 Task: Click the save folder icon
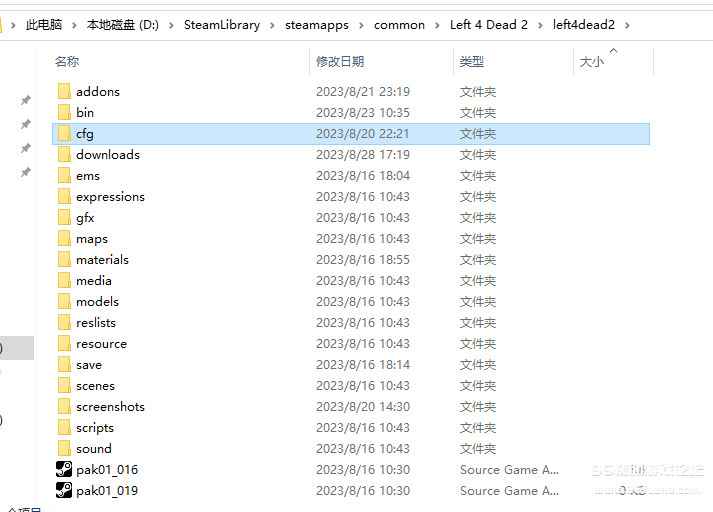pyautogui.click(x=64, y=364)
